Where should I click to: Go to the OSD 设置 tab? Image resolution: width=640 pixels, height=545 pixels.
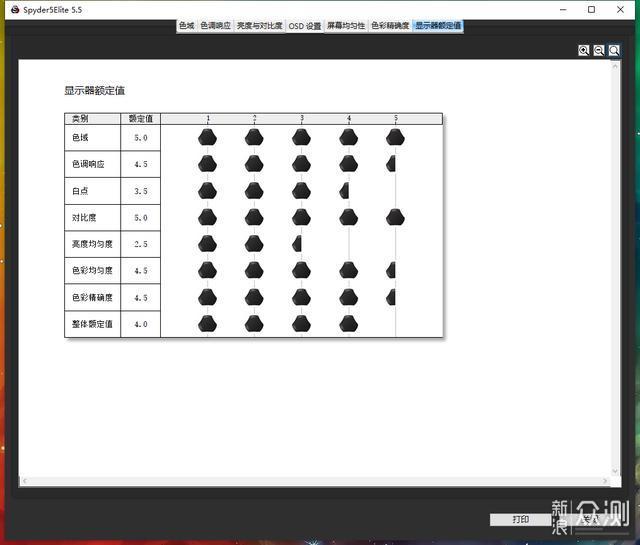coord(305,26)
